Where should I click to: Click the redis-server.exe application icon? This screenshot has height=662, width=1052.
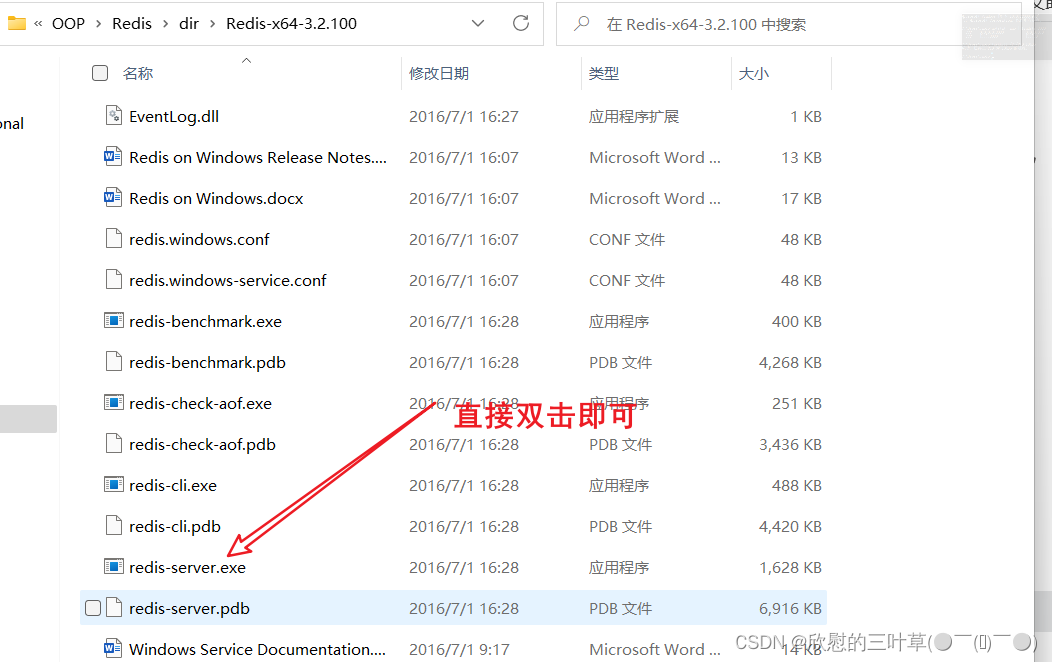click(113, 567)
